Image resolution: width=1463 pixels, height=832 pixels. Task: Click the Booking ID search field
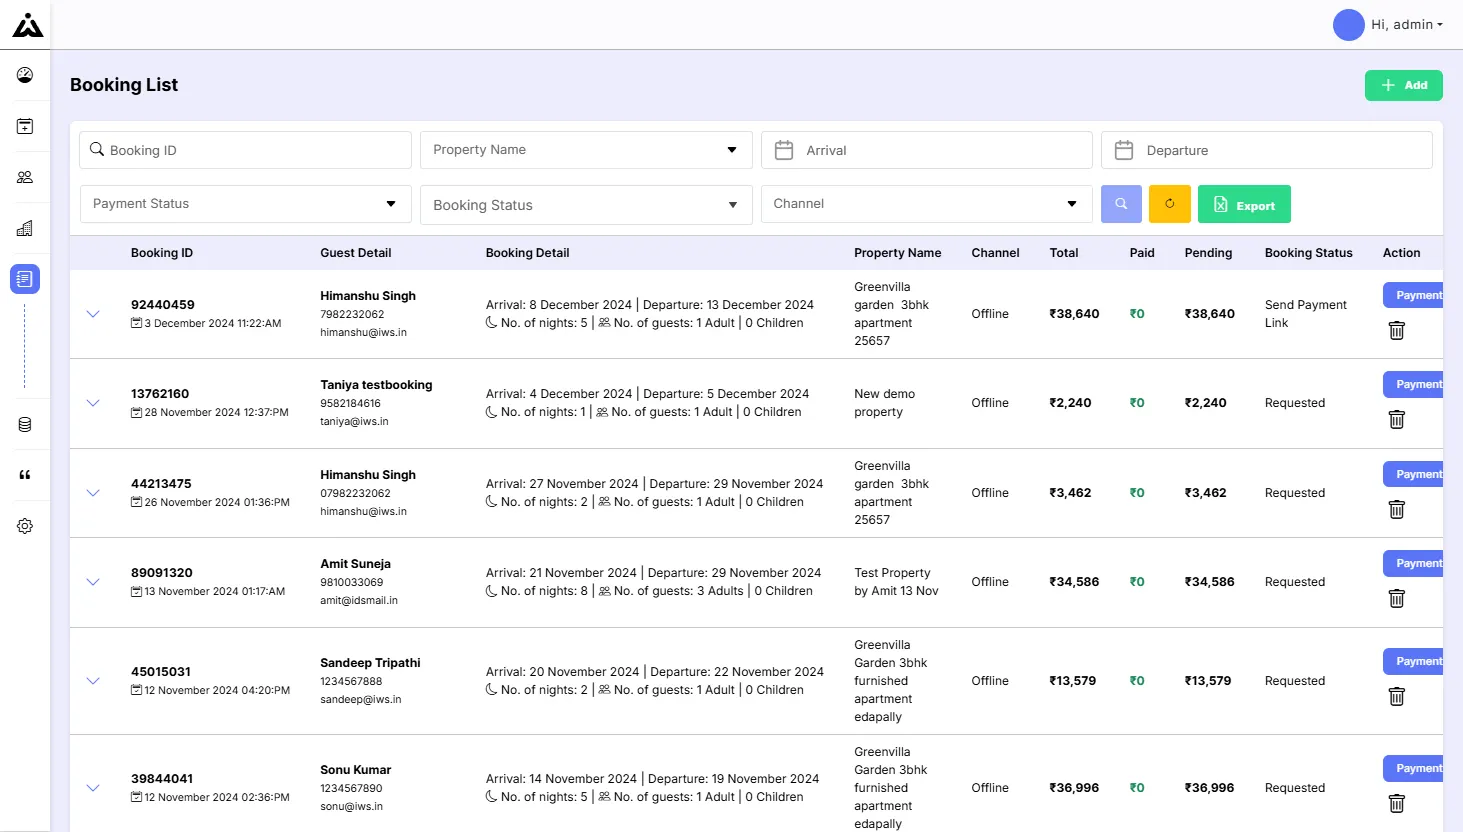pyautogui.click(x=246, y=150)
